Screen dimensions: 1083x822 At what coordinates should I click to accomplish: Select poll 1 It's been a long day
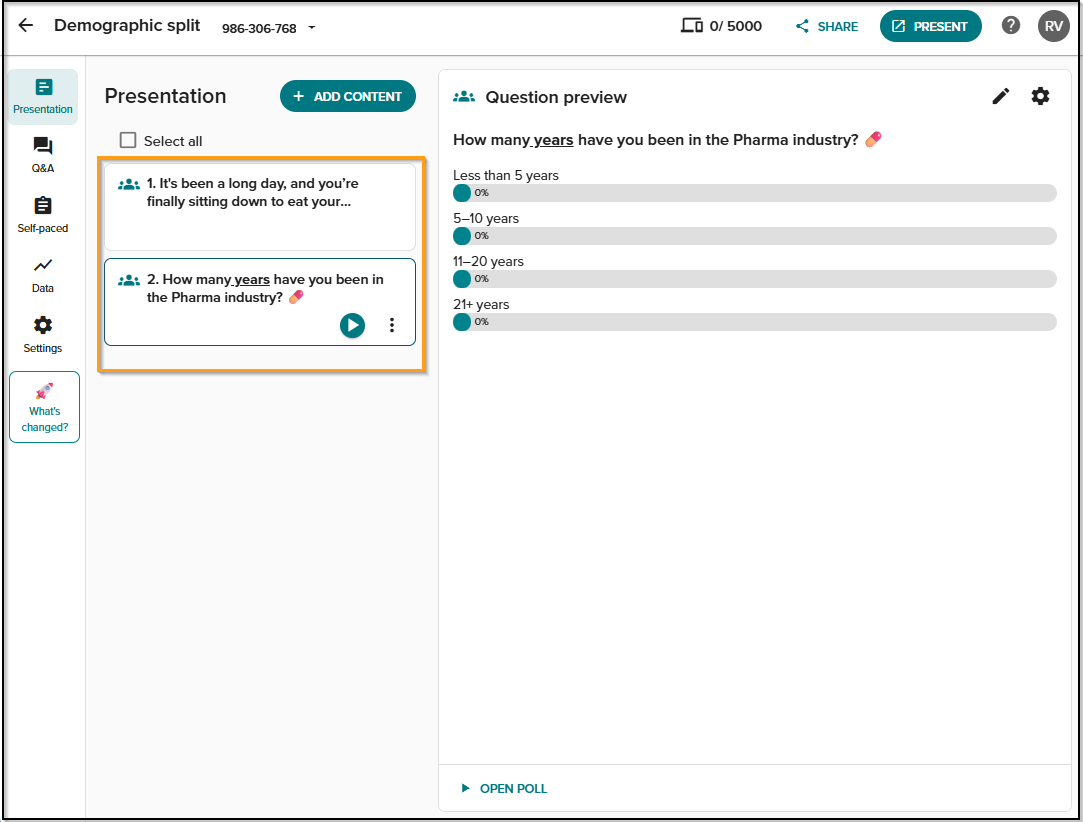click(x=260, y=207)
